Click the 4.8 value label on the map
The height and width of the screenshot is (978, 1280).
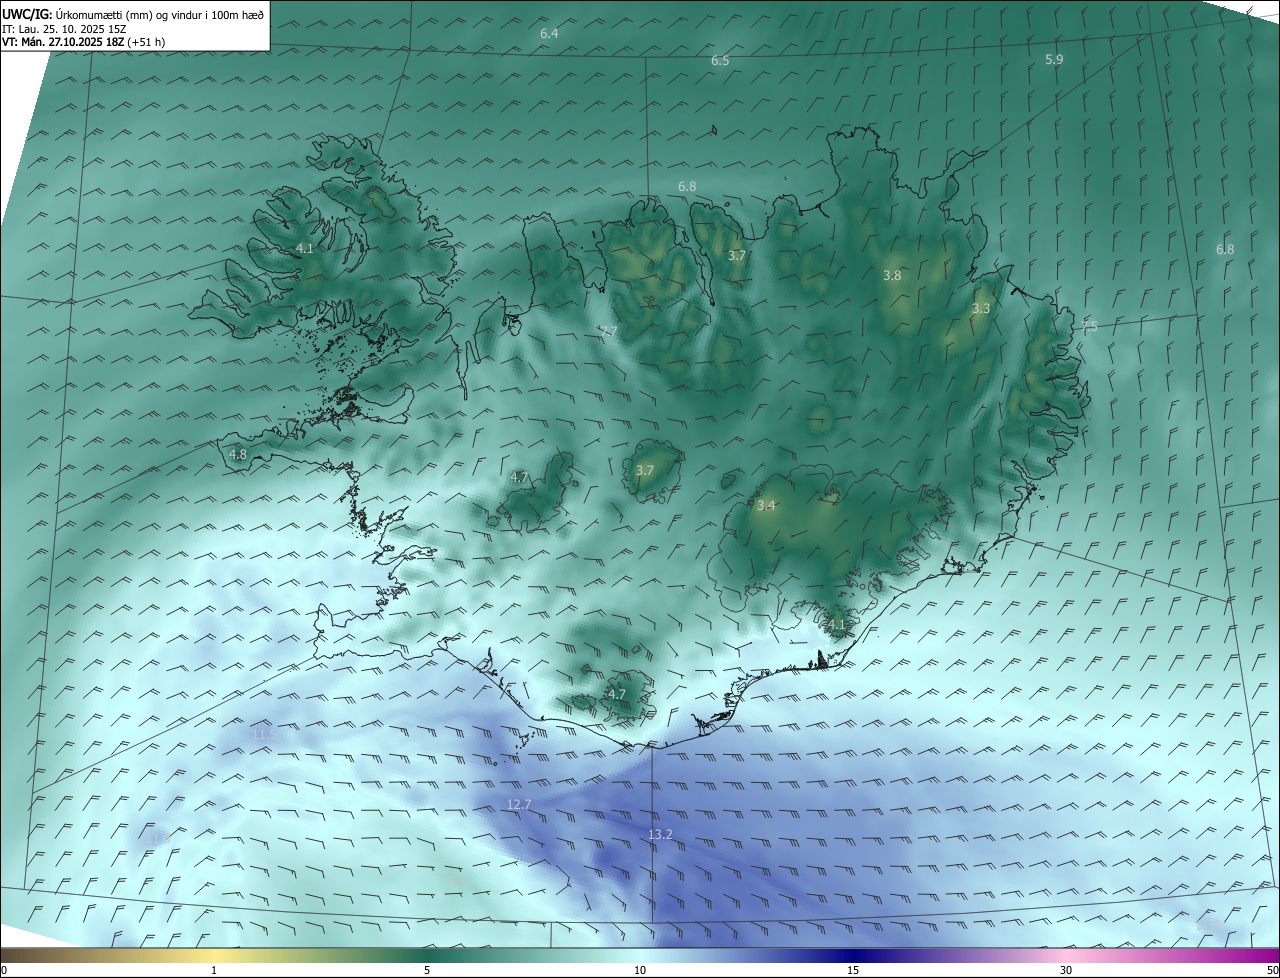click(238, 454)
